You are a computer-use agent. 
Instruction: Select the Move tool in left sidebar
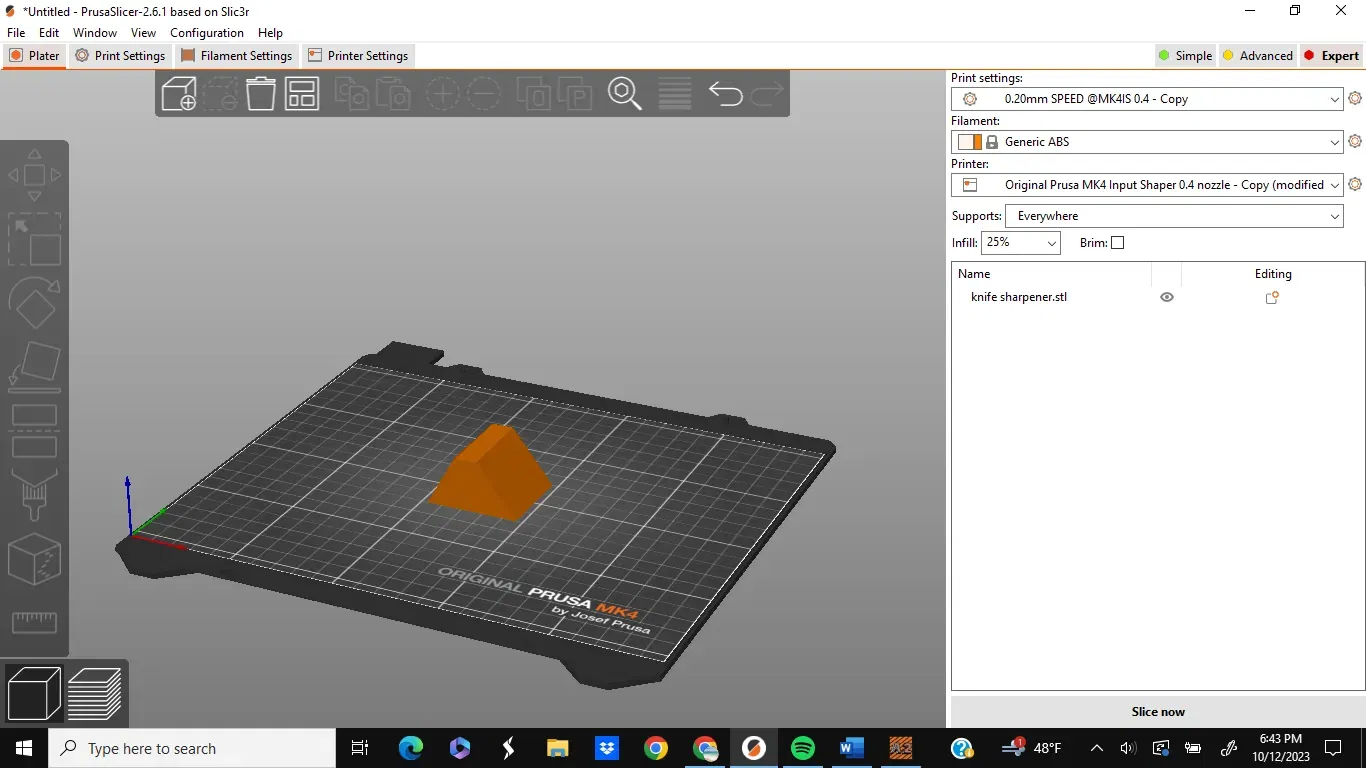pos(34,175)
